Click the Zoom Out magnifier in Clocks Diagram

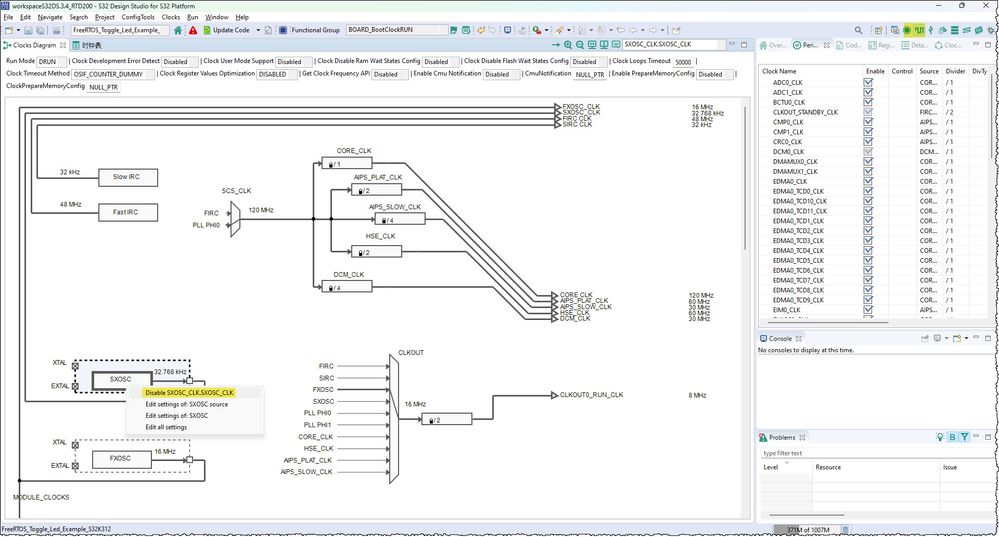click(x=580, y=45)
